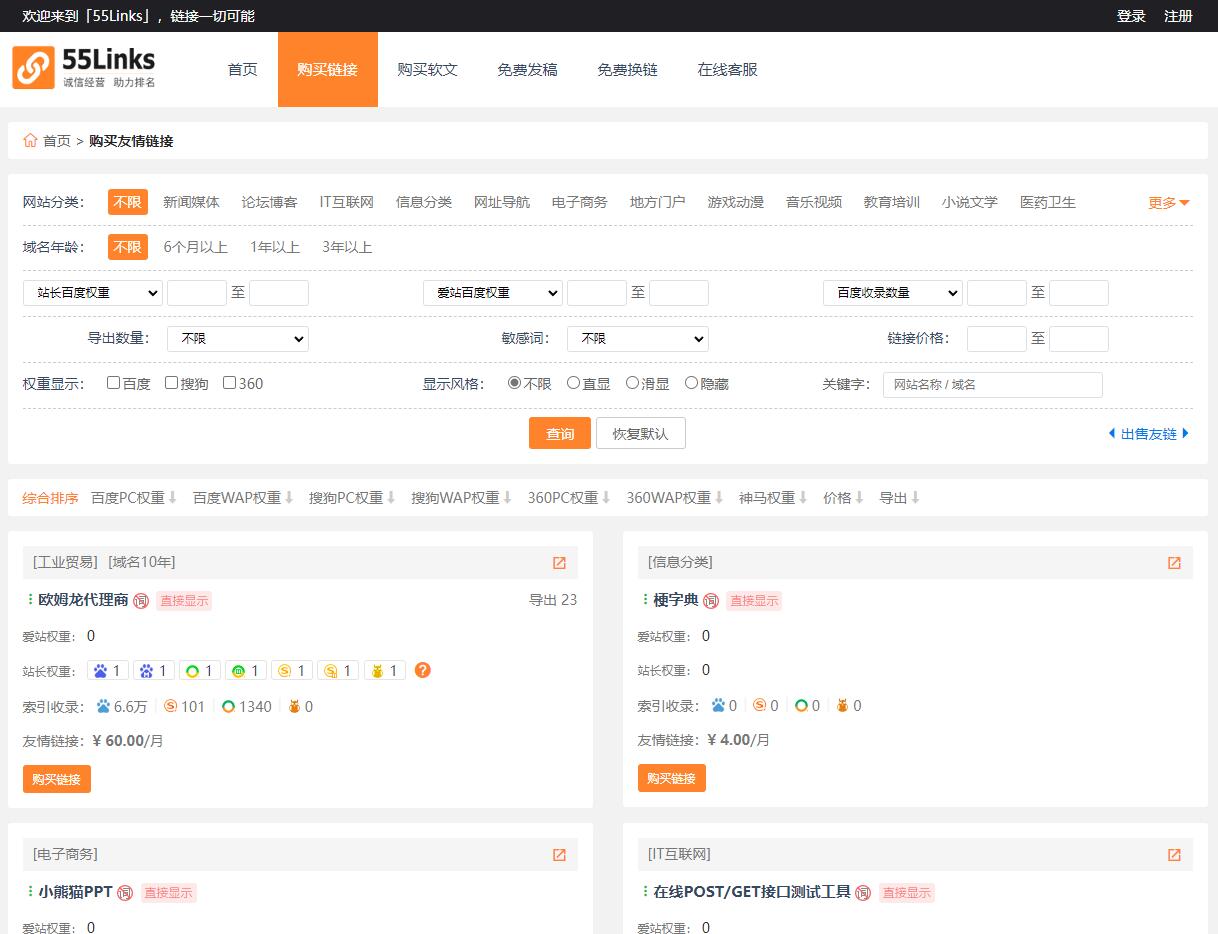Screen dimensions: 1218x934
Task: Click the orange 查询 button
Action: point(559,434)
